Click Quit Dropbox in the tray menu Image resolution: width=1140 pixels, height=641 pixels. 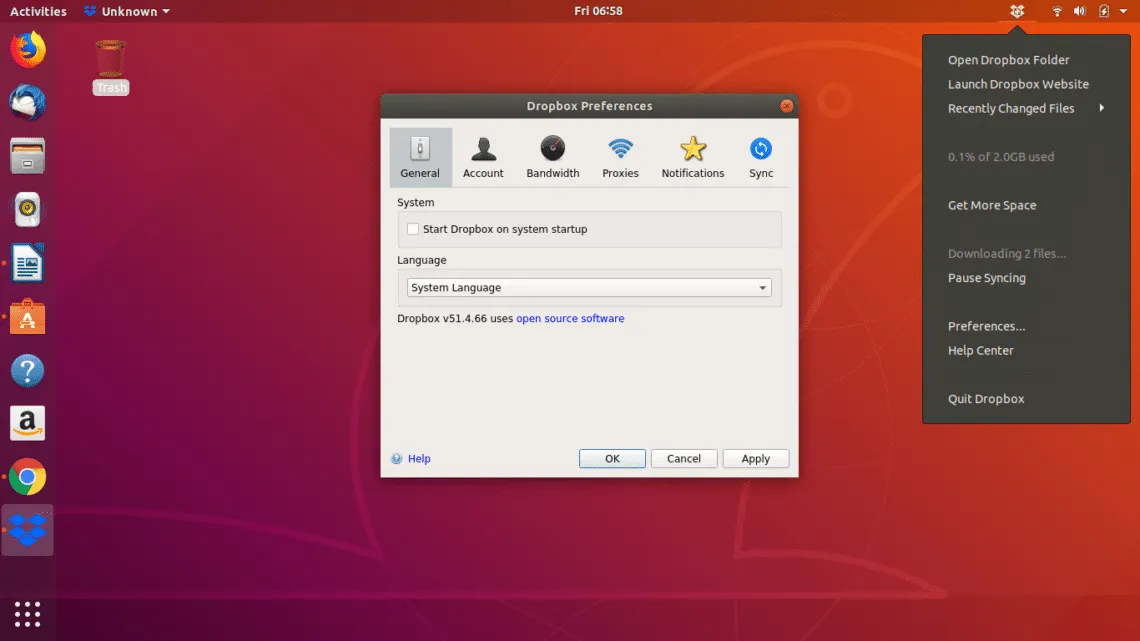click(986, 399)
